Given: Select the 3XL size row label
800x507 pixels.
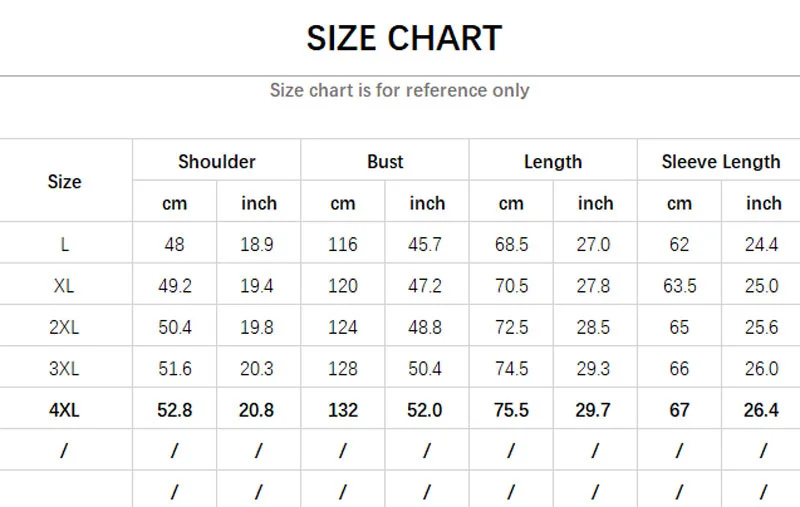Looking at the screenshot, I should click(64, 369).
